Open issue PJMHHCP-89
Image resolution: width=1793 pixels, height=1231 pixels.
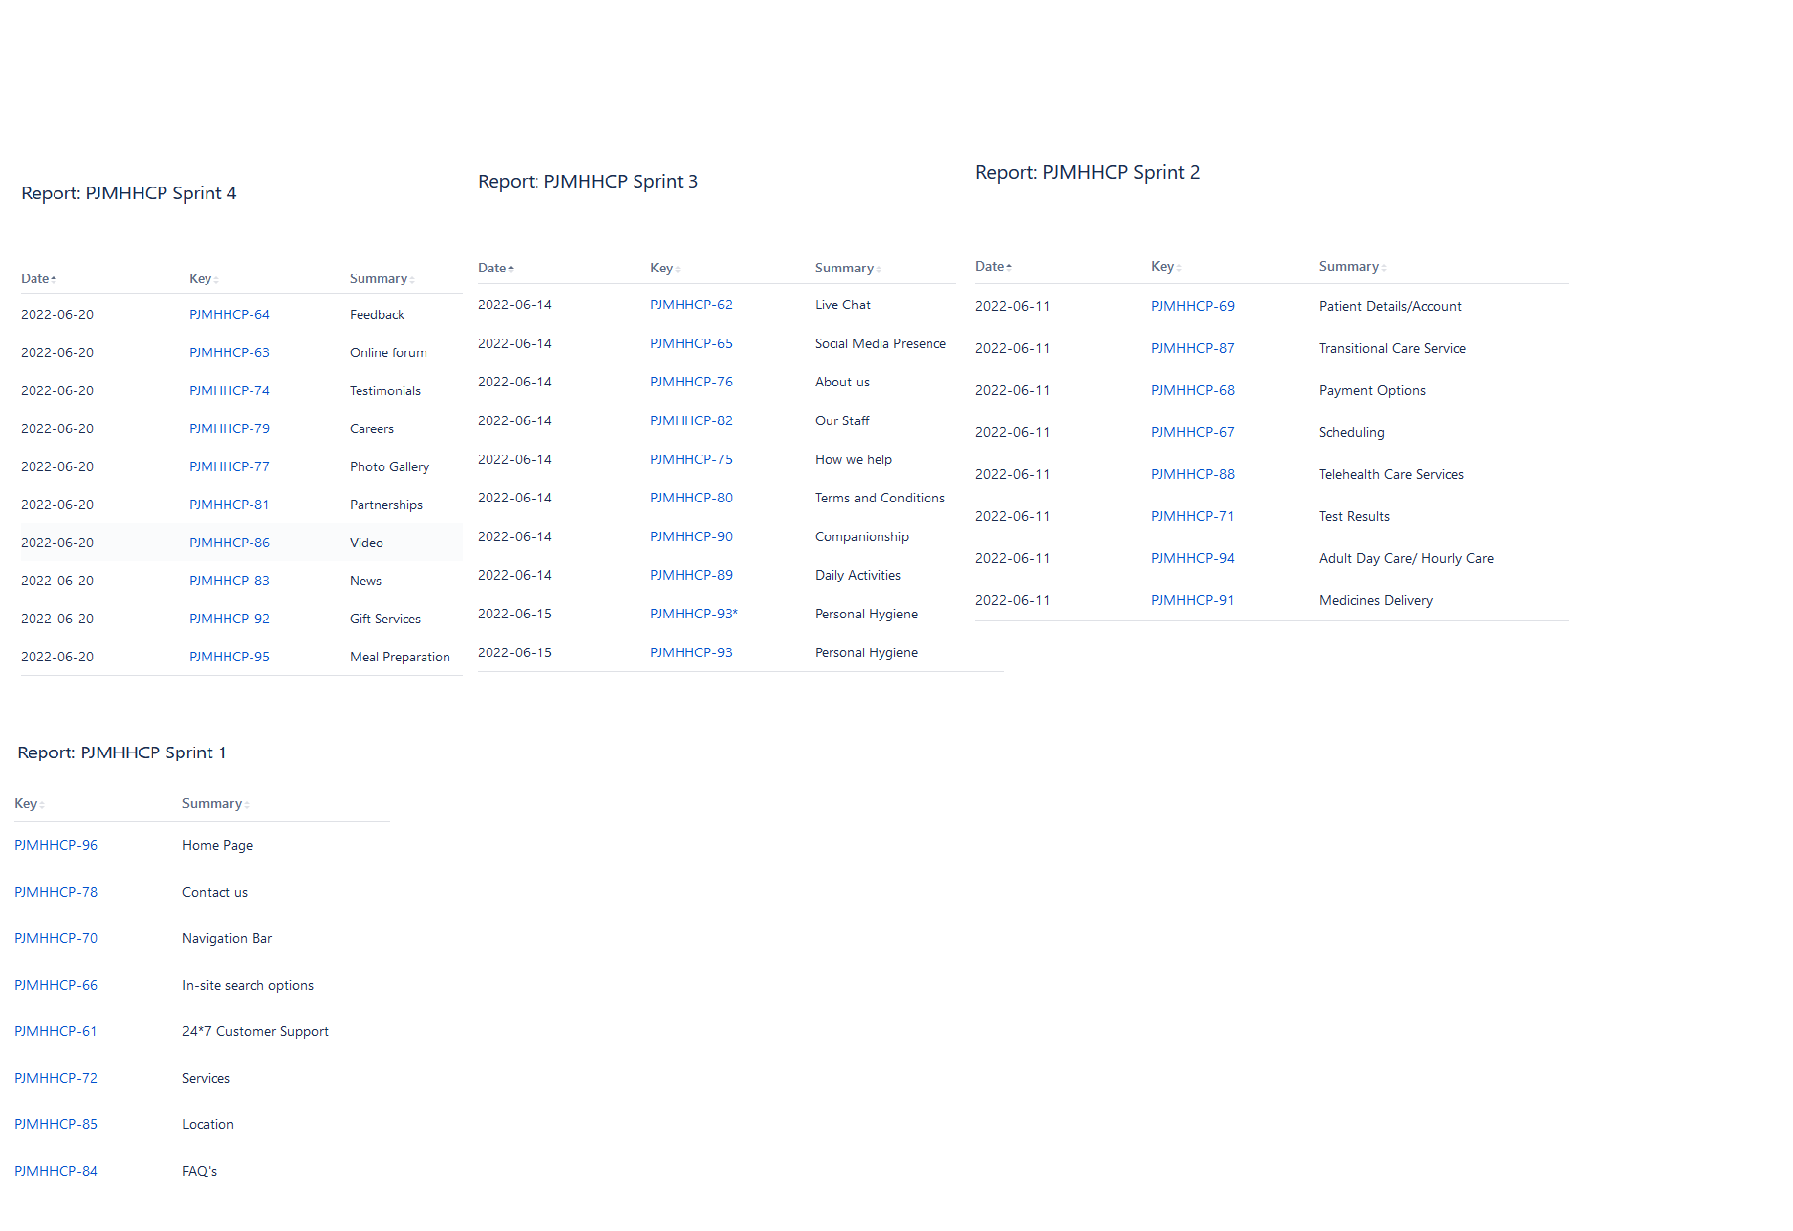(x=691, y=576)
